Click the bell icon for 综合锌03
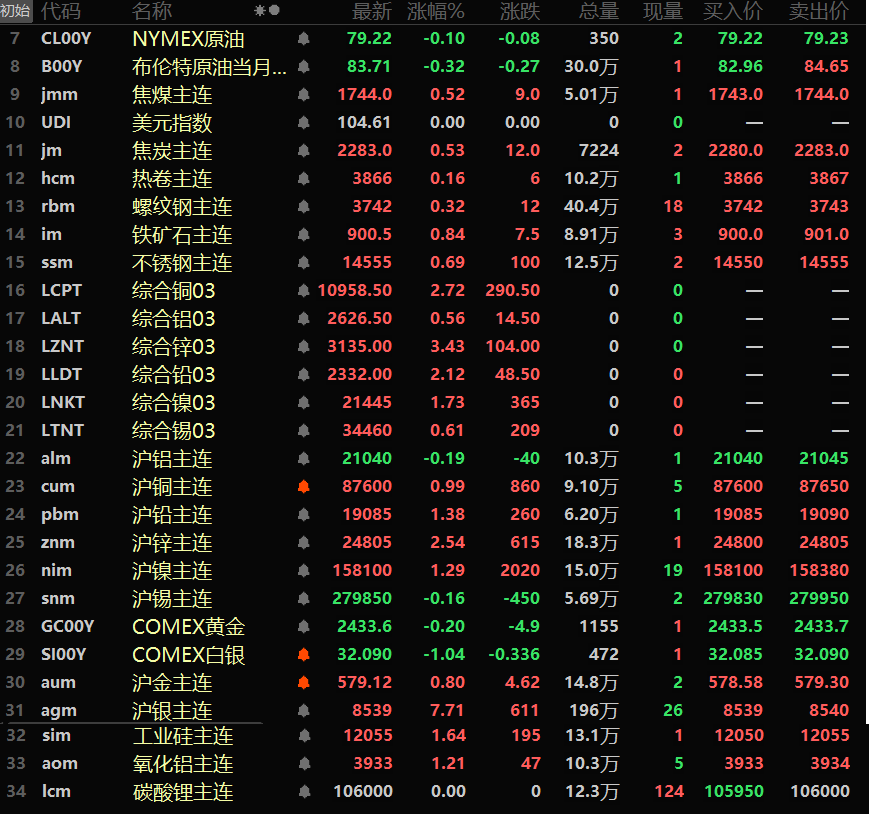Viewport: 869px width, 814px height. click(x=303, y=346)
